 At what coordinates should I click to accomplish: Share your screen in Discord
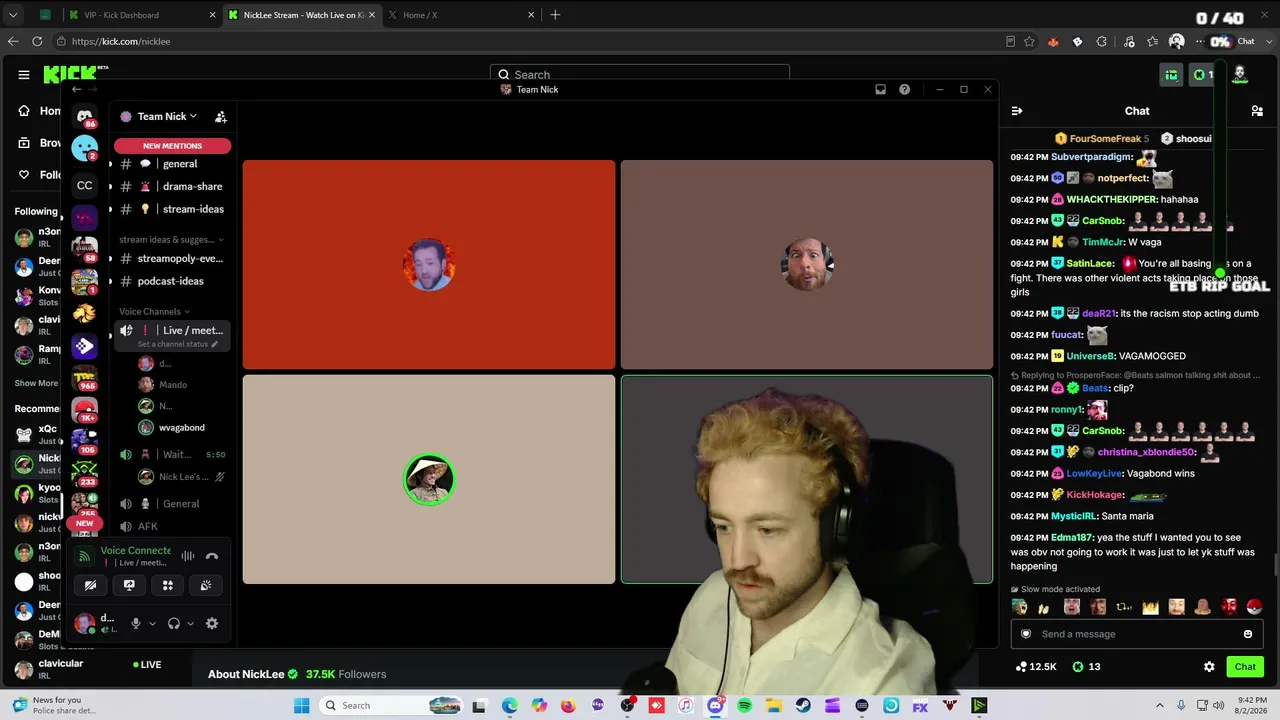click(x=129, y=585)
